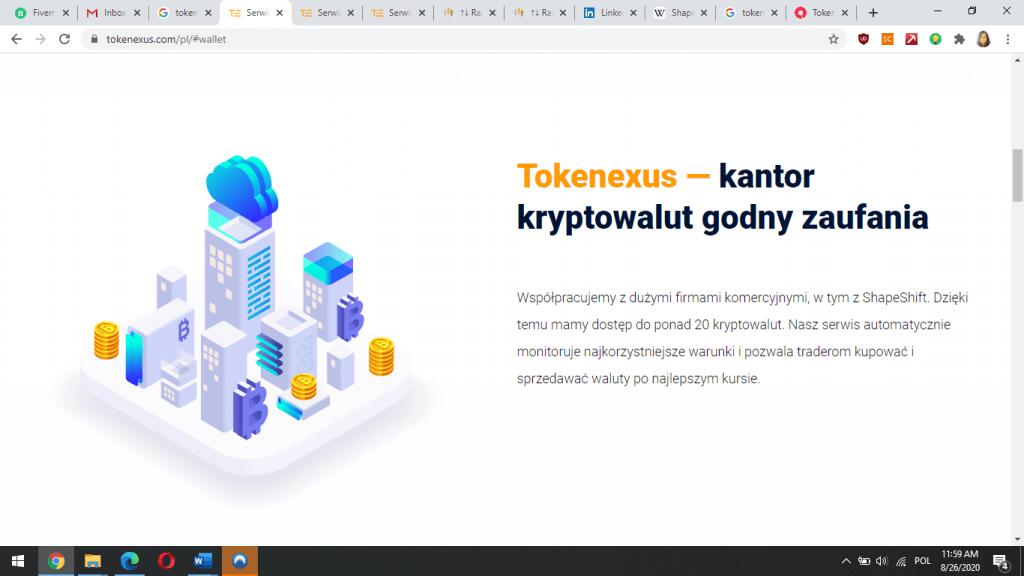Open the notification action center

[1000, 561]
